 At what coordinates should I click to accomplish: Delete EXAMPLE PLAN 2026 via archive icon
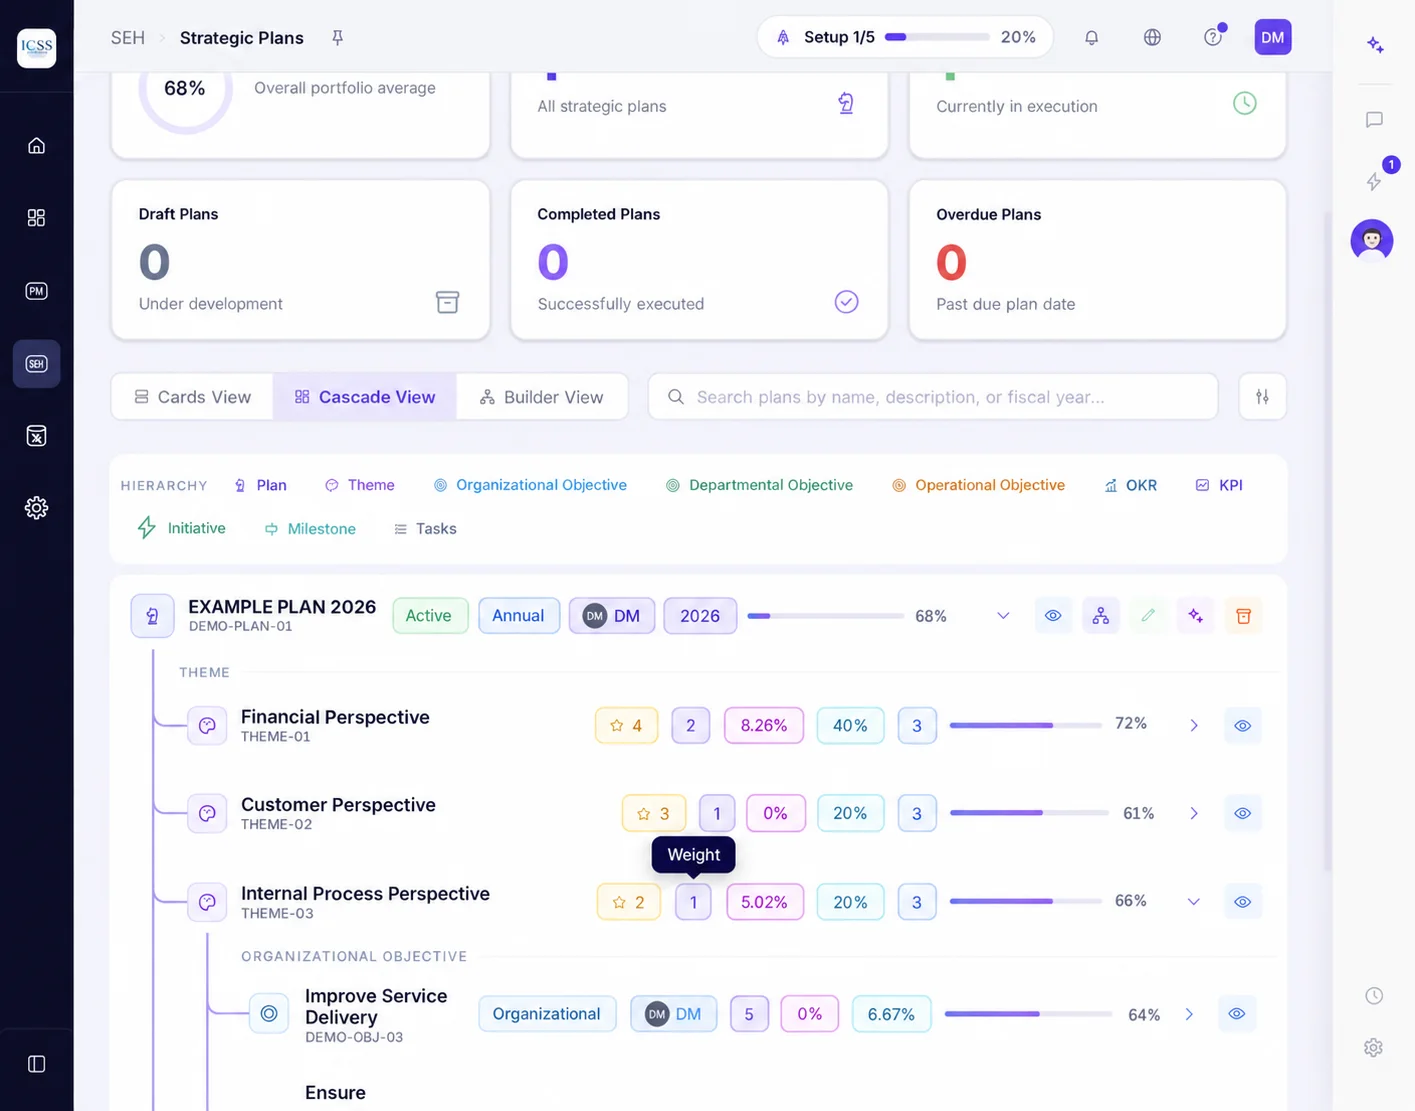[1243, 616]
